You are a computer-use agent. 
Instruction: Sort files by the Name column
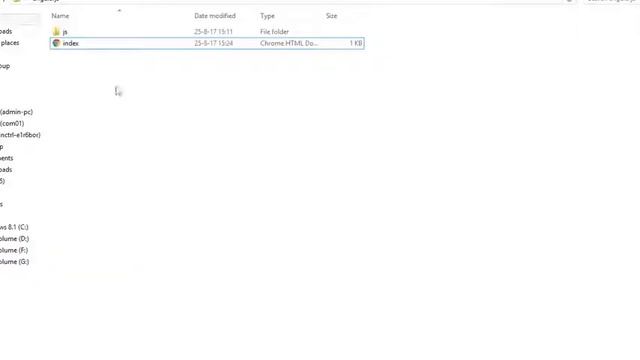[x=60, y=16]
